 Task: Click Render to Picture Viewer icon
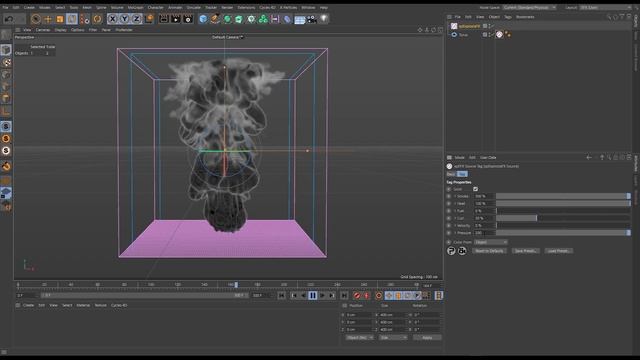click(176, 19)
